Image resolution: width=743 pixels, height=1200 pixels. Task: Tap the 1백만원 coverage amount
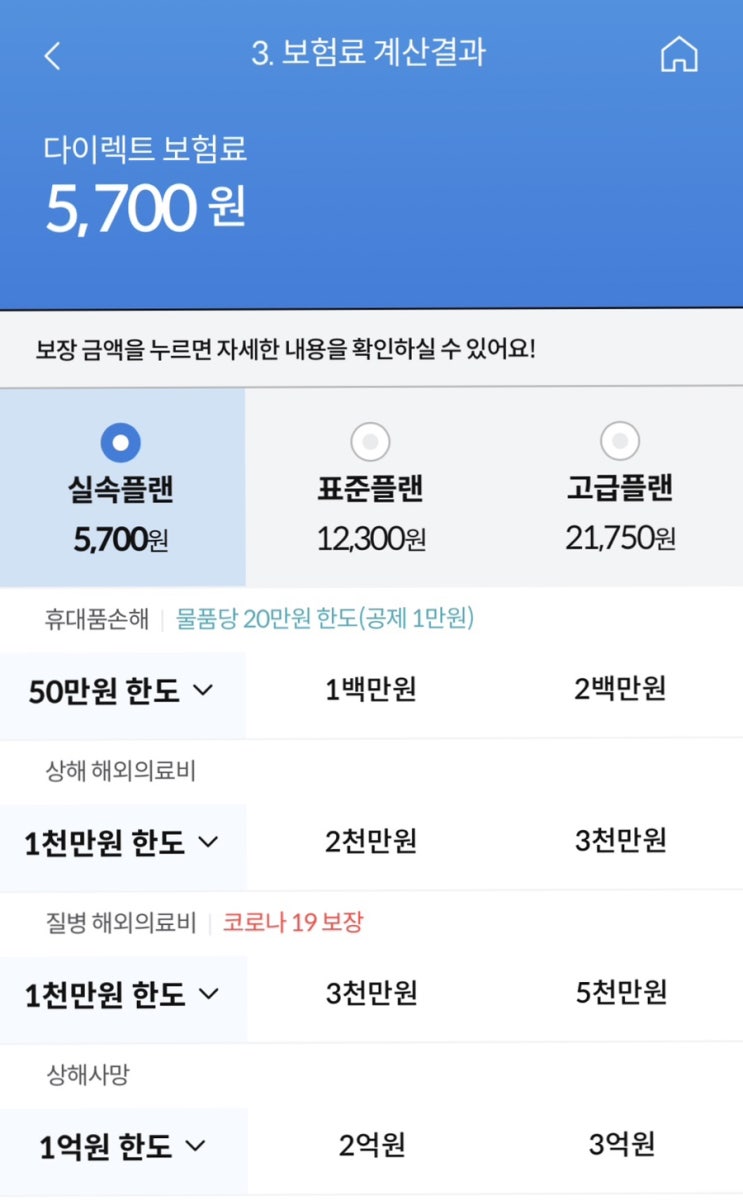pyautogui.click(x=371, y=690)
